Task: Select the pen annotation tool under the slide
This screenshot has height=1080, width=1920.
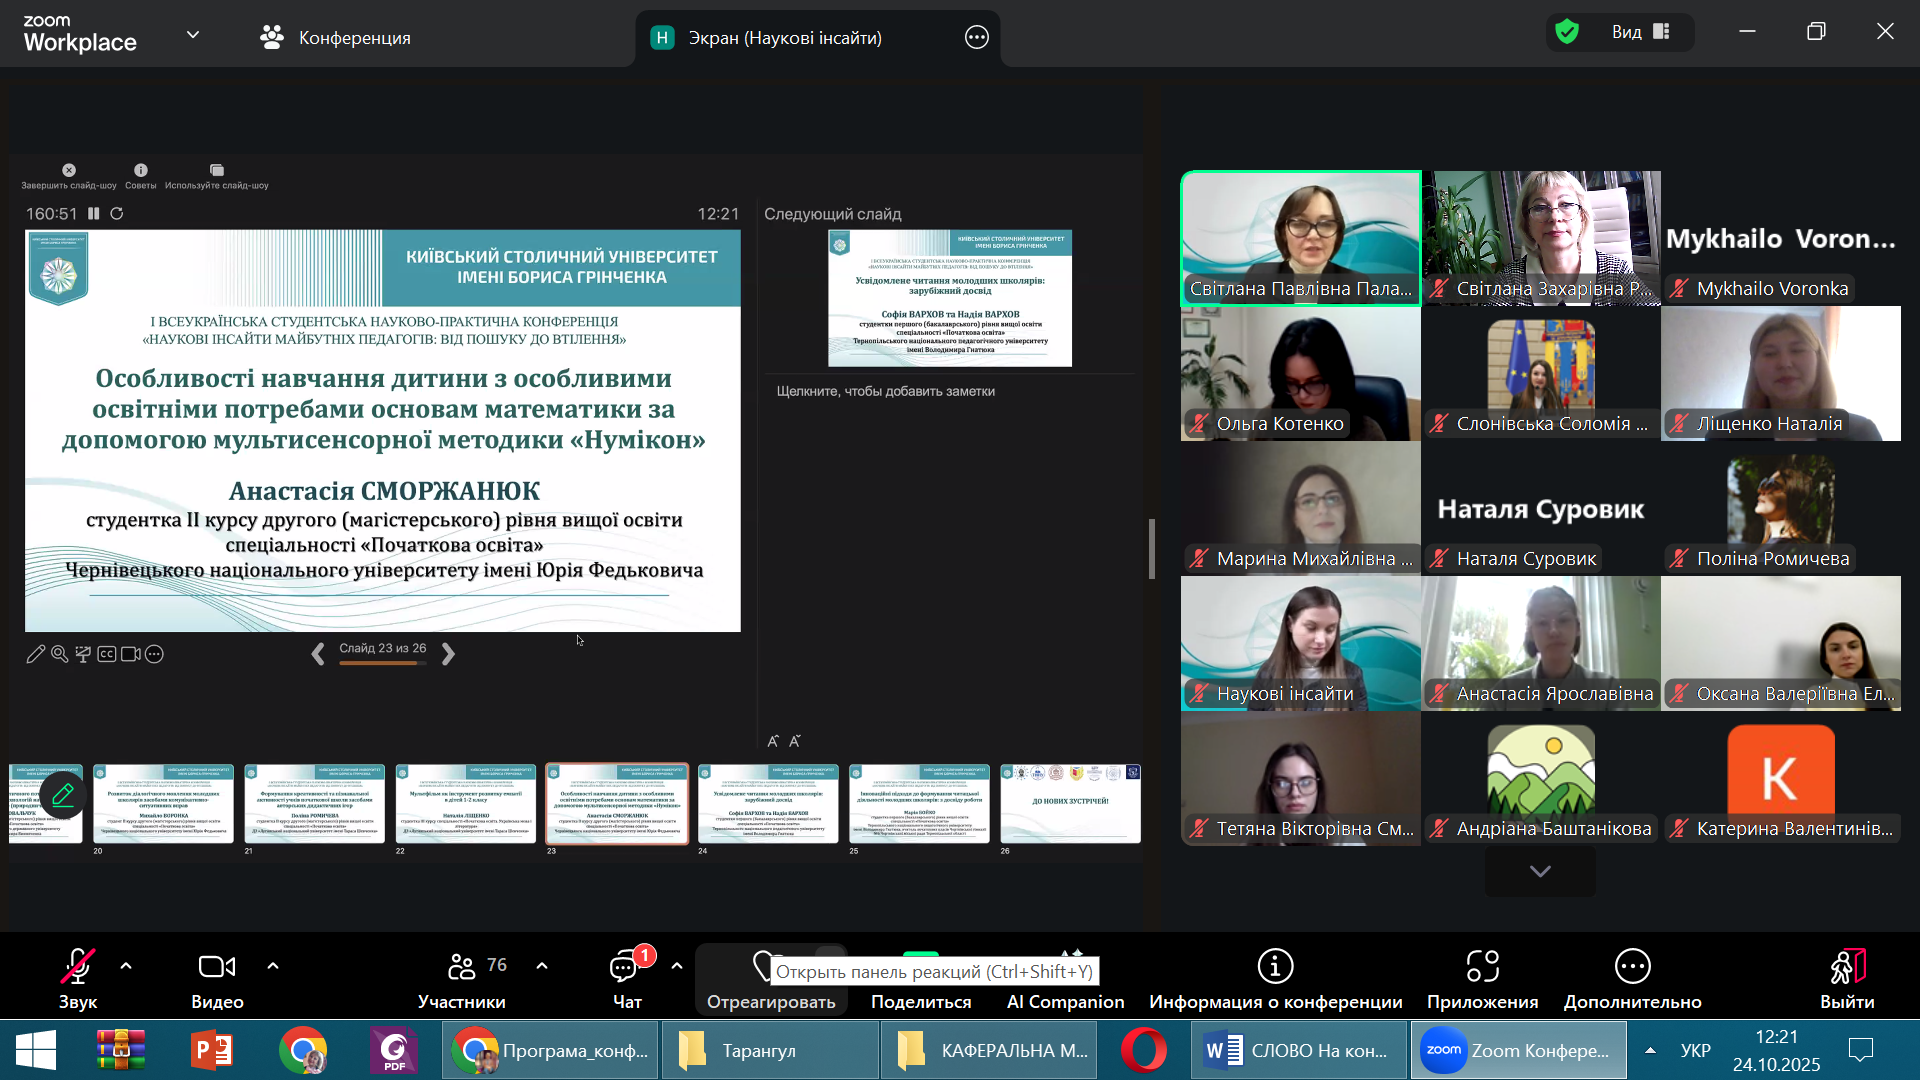Action: coord(35,654)
